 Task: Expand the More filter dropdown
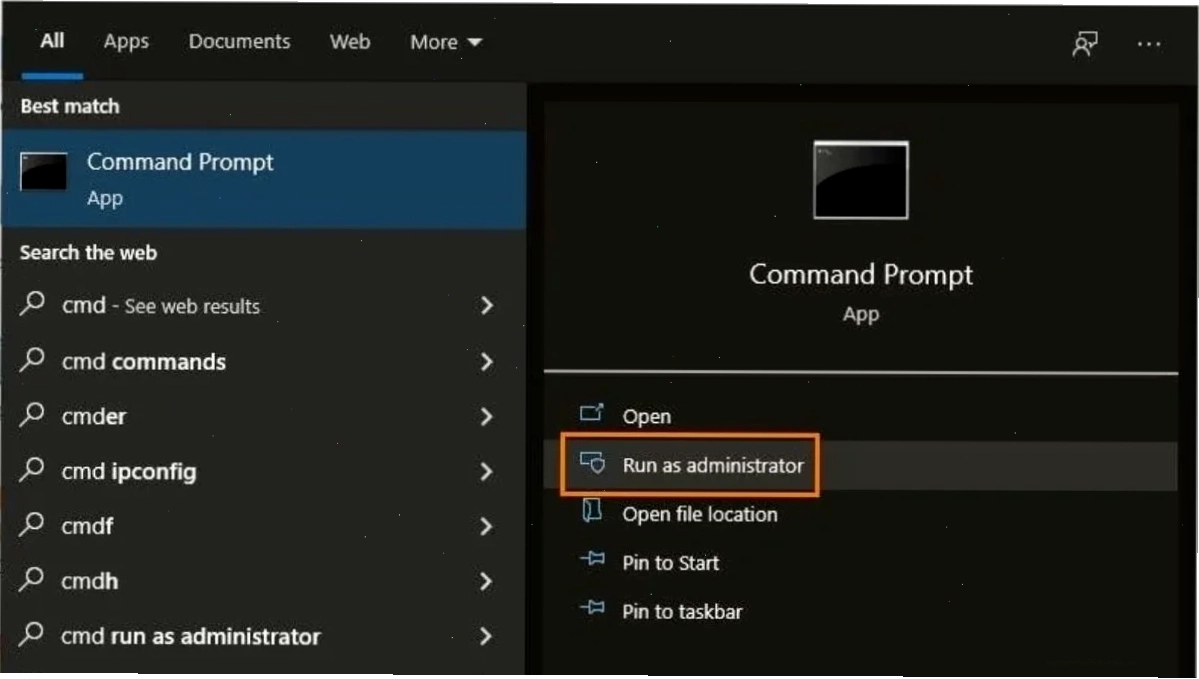point(446,42)
